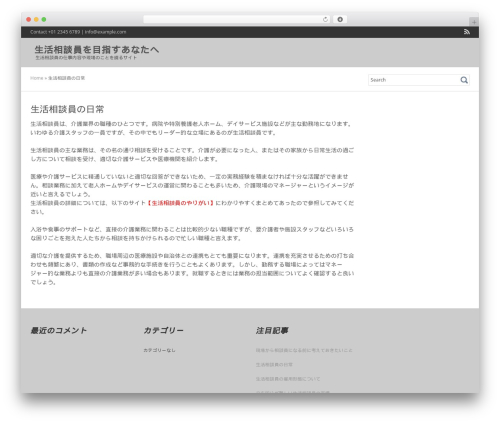
Task: Click the Contact +01 2345 6789 text
Action: pos(55,32)
